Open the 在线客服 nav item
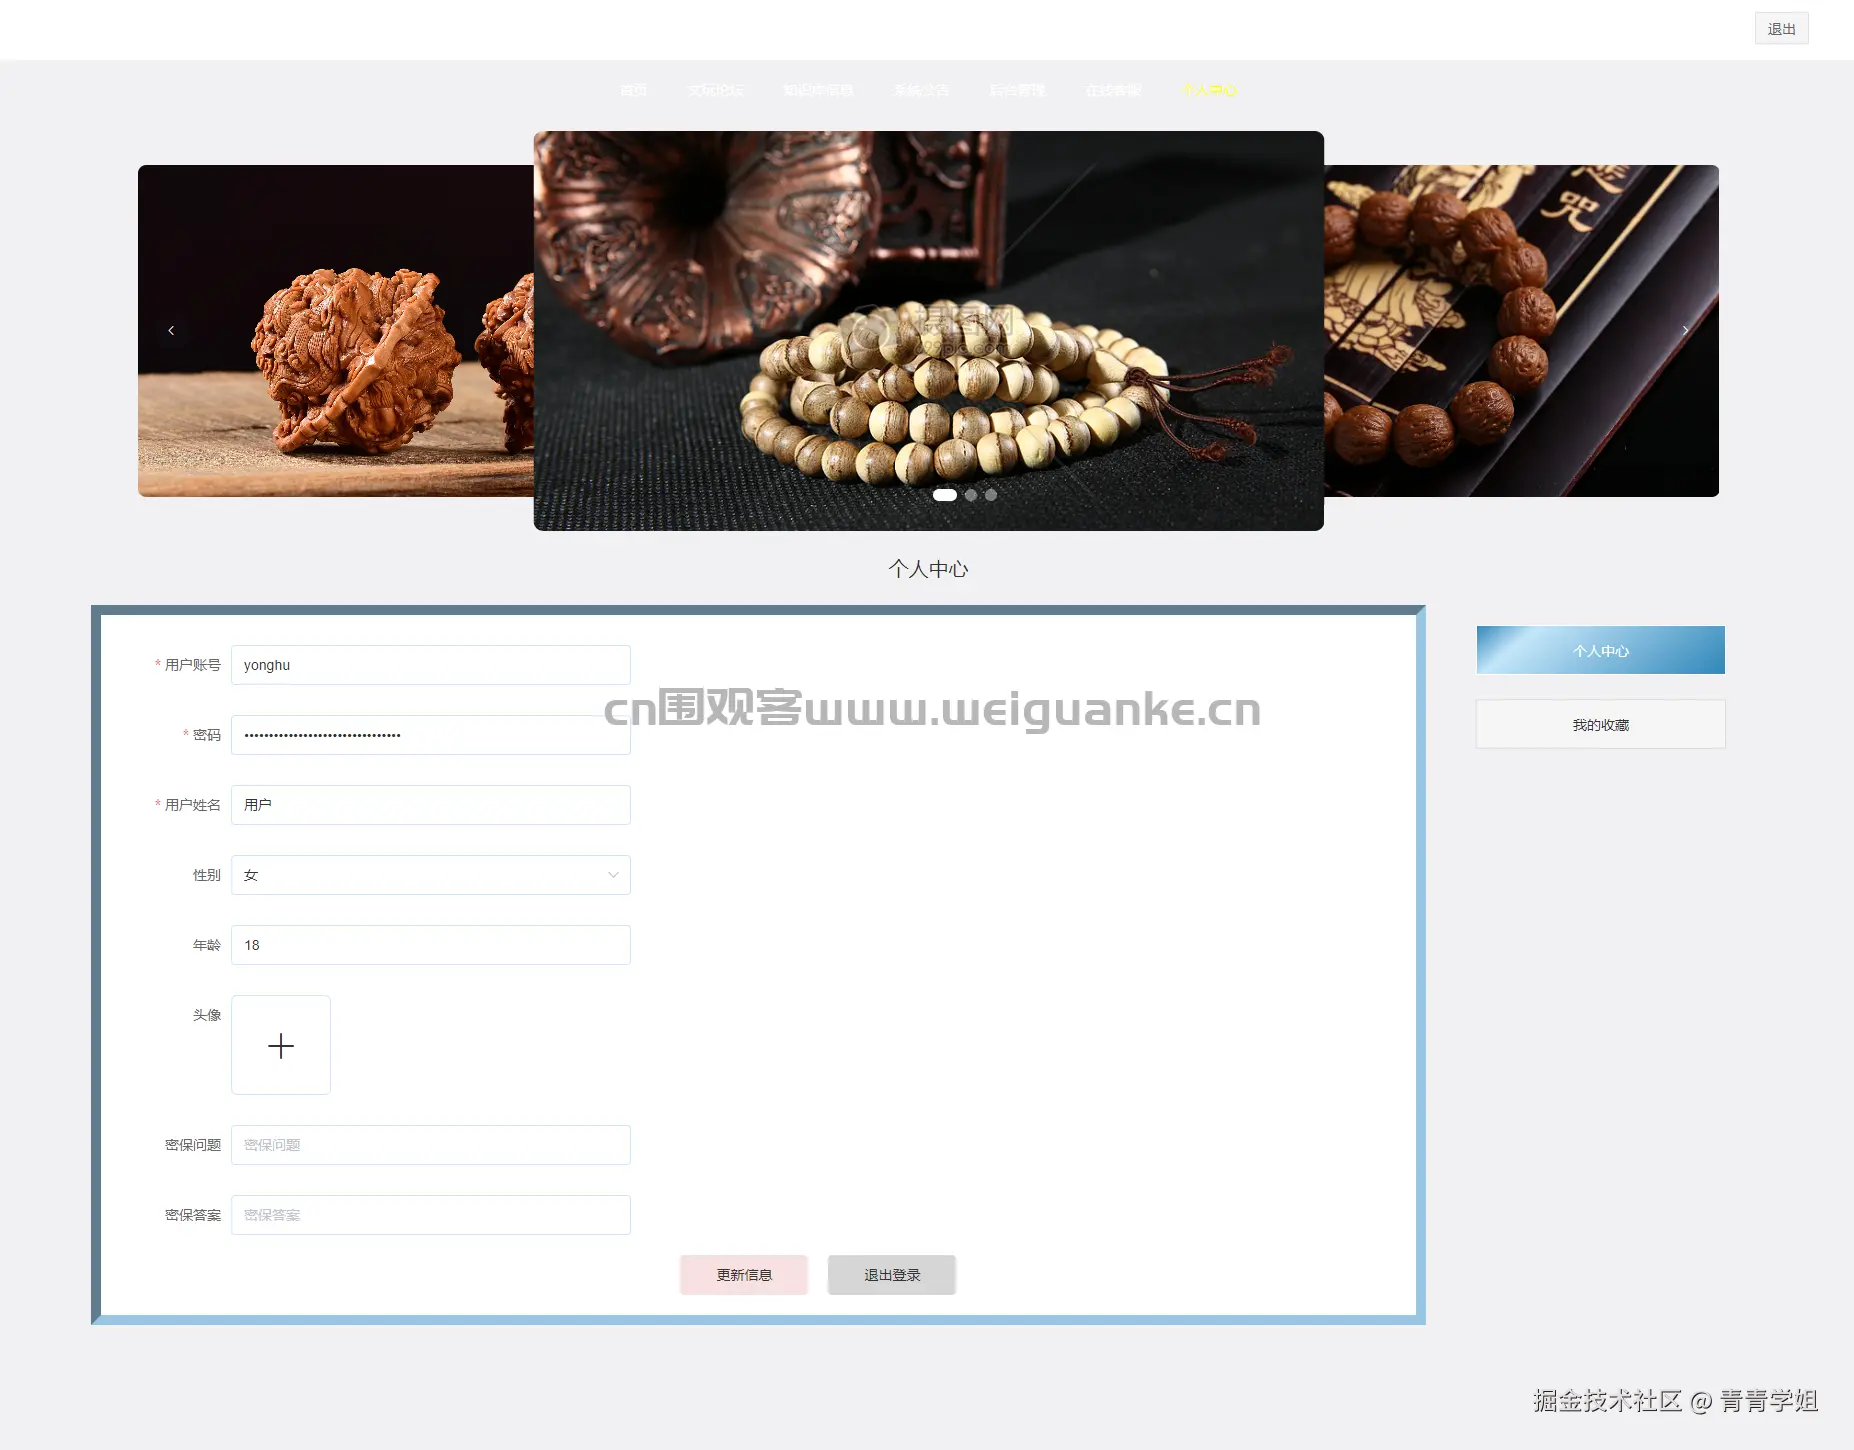This screenshot has width=1854, height=1450. tap(1113, 90)
